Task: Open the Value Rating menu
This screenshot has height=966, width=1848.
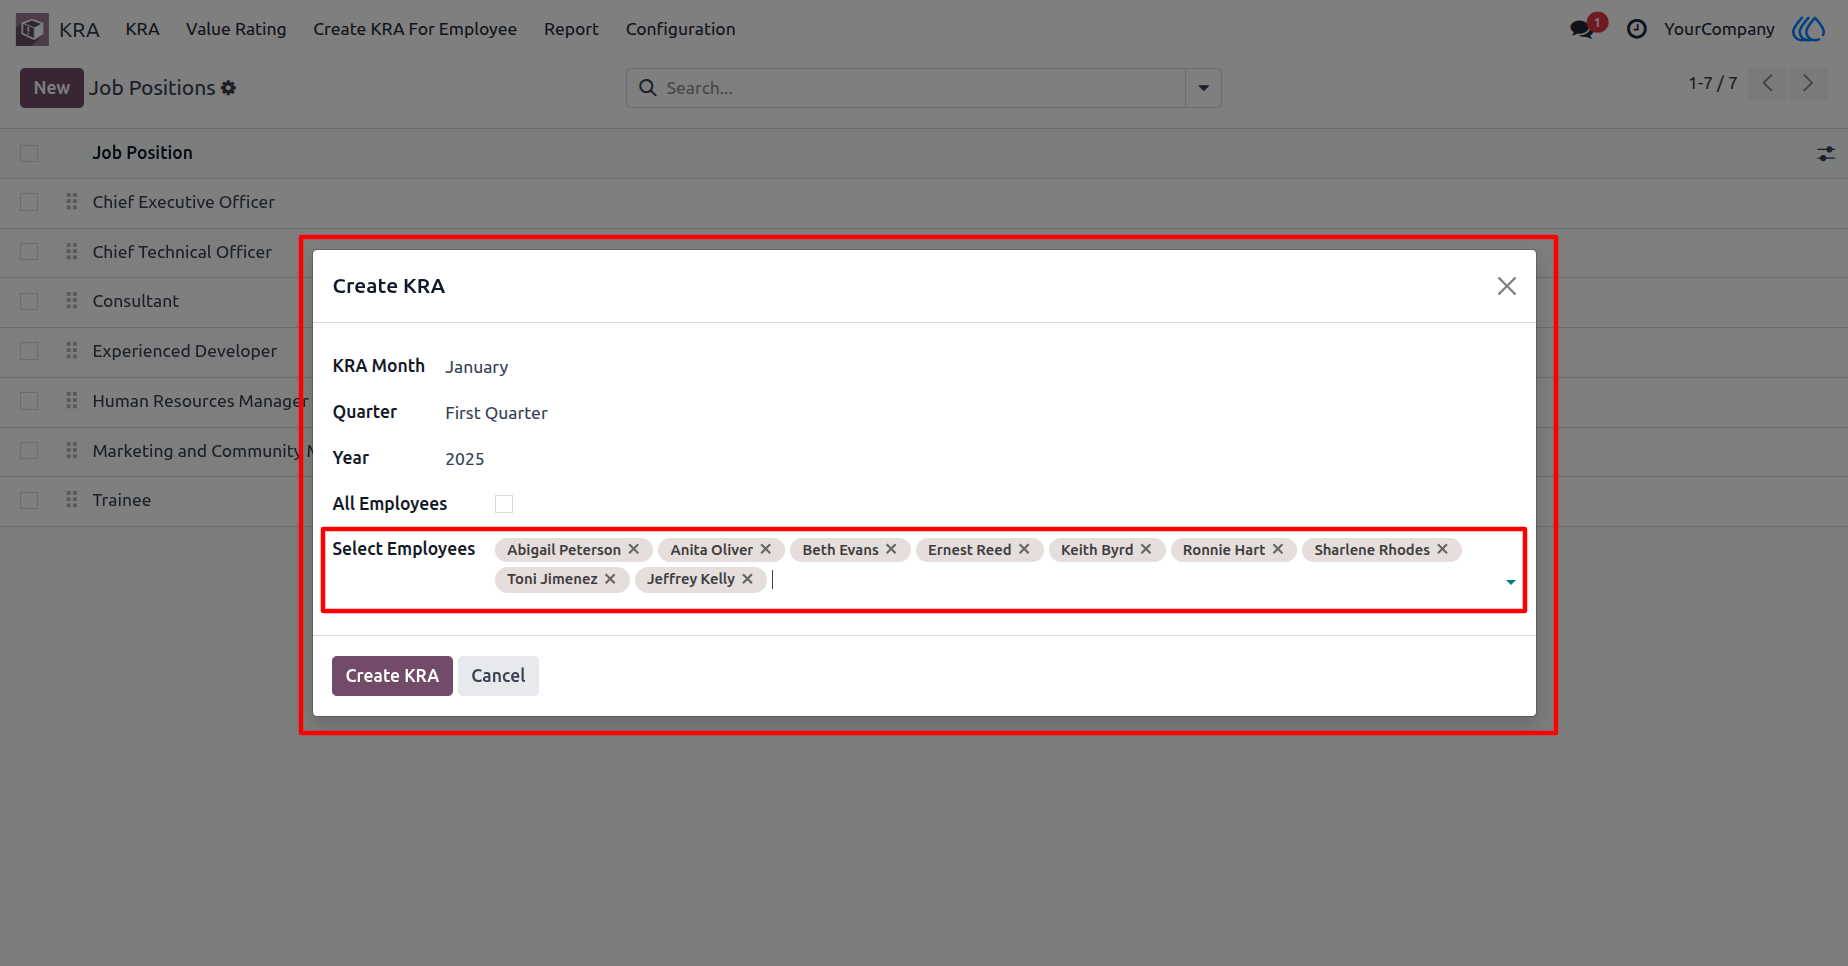Action: [236, 29]
